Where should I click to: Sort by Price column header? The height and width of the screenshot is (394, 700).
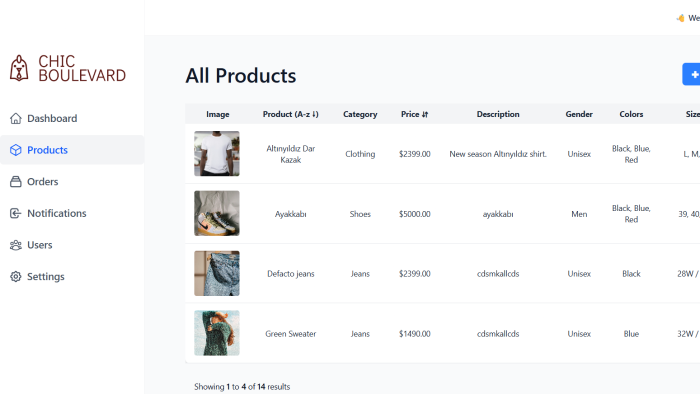click(414, 114)
